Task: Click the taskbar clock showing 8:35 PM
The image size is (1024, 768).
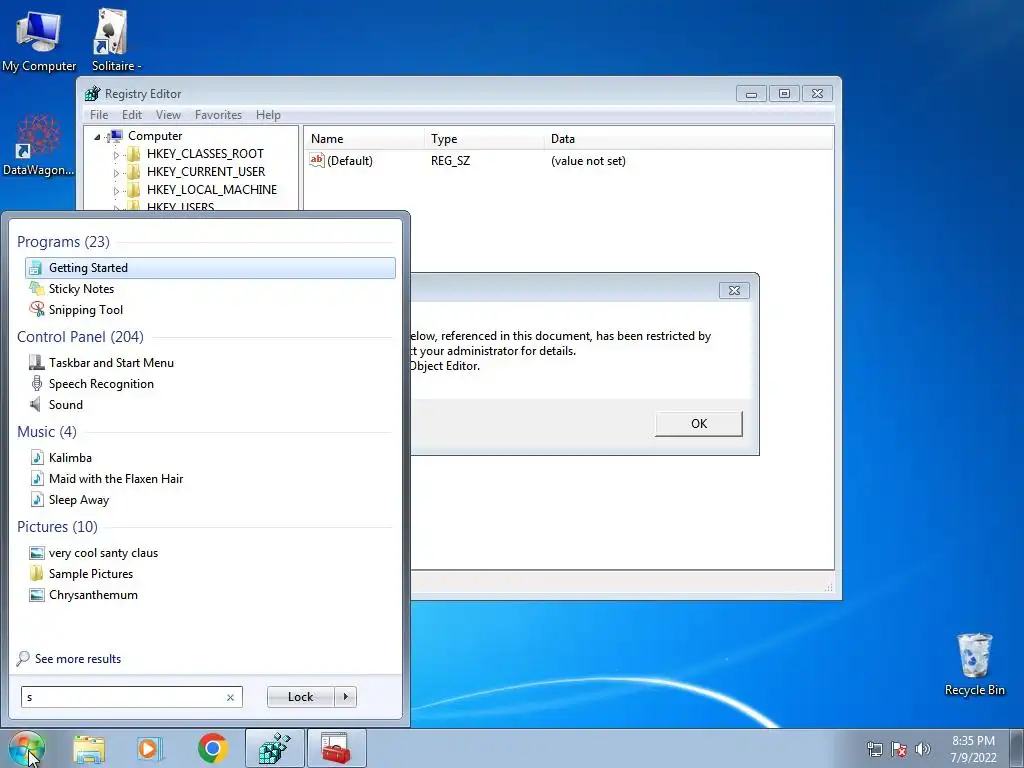Action: 973,749
